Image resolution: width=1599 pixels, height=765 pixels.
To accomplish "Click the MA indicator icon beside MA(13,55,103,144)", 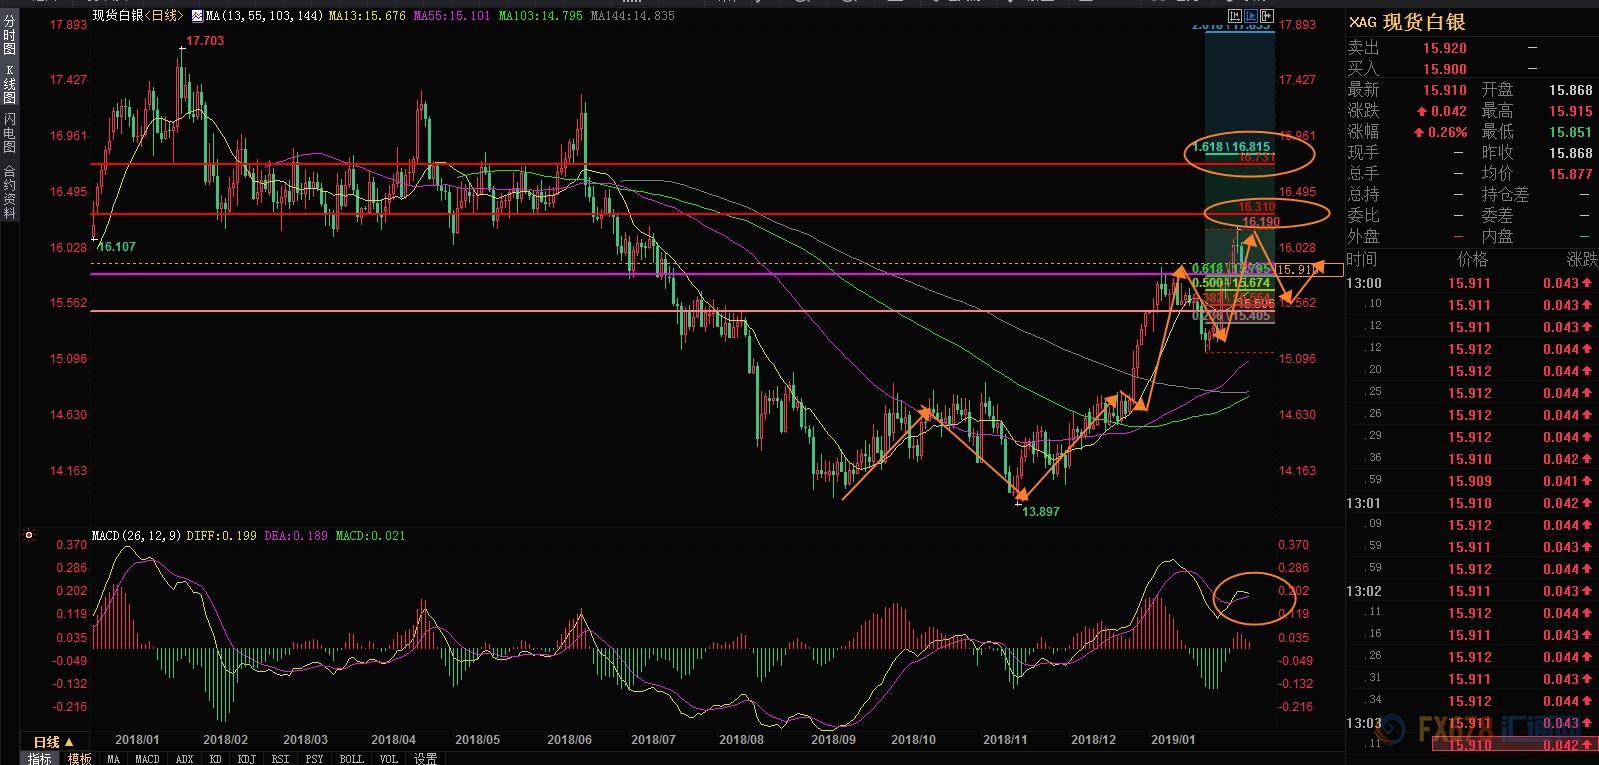I will [x=196, y=16].
